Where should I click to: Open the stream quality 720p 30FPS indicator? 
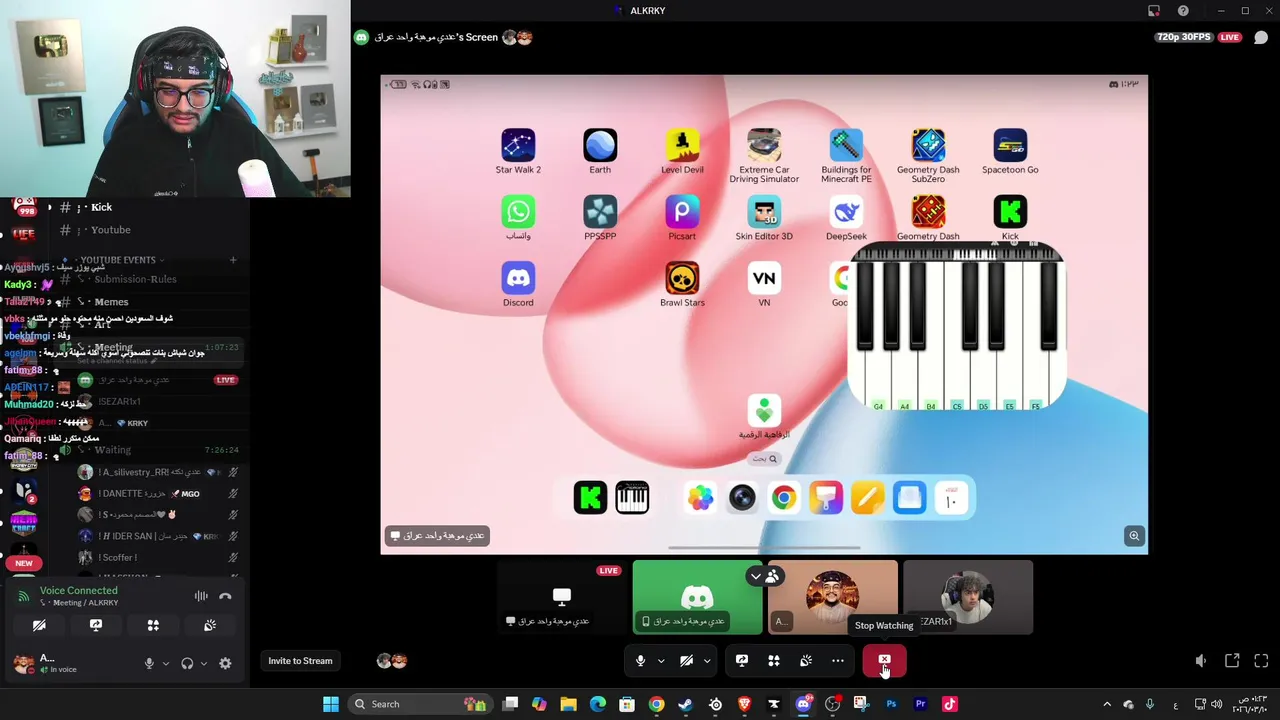[1183, 37]
